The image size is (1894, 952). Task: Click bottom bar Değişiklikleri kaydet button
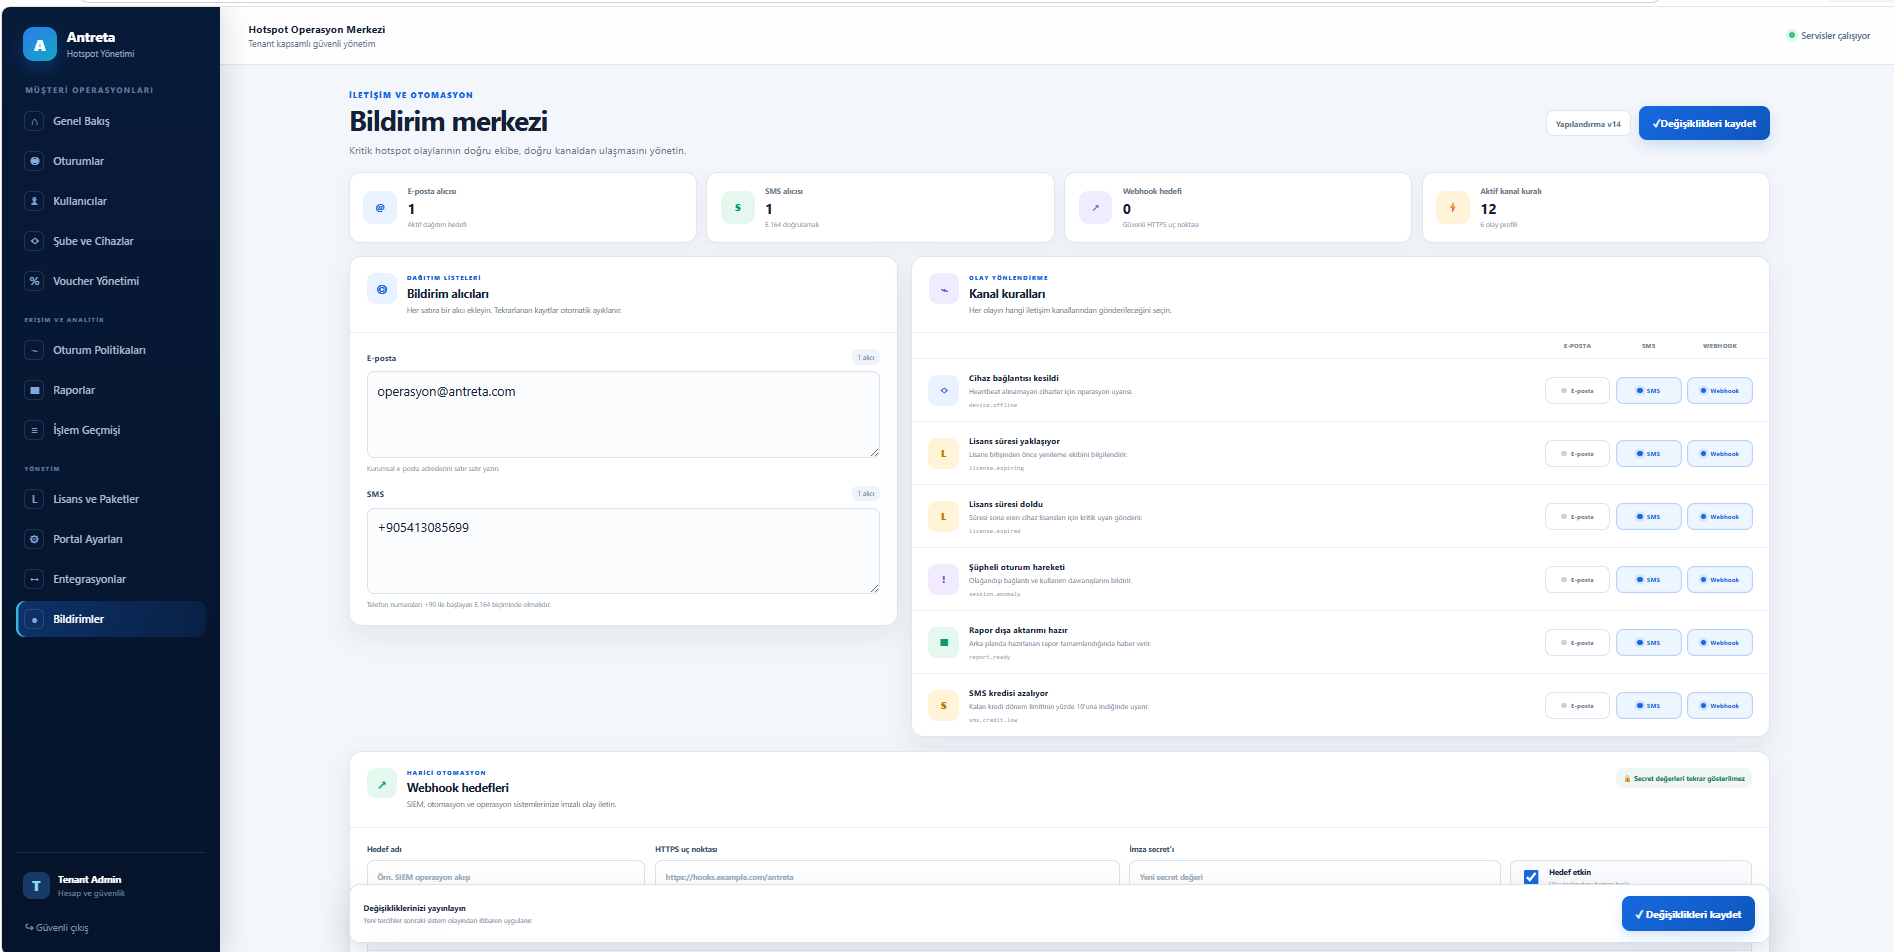click(x=1688, y=914)
